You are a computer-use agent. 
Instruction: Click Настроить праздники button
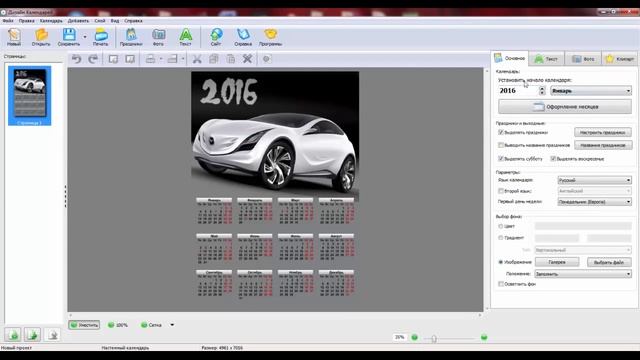[603, 132]
